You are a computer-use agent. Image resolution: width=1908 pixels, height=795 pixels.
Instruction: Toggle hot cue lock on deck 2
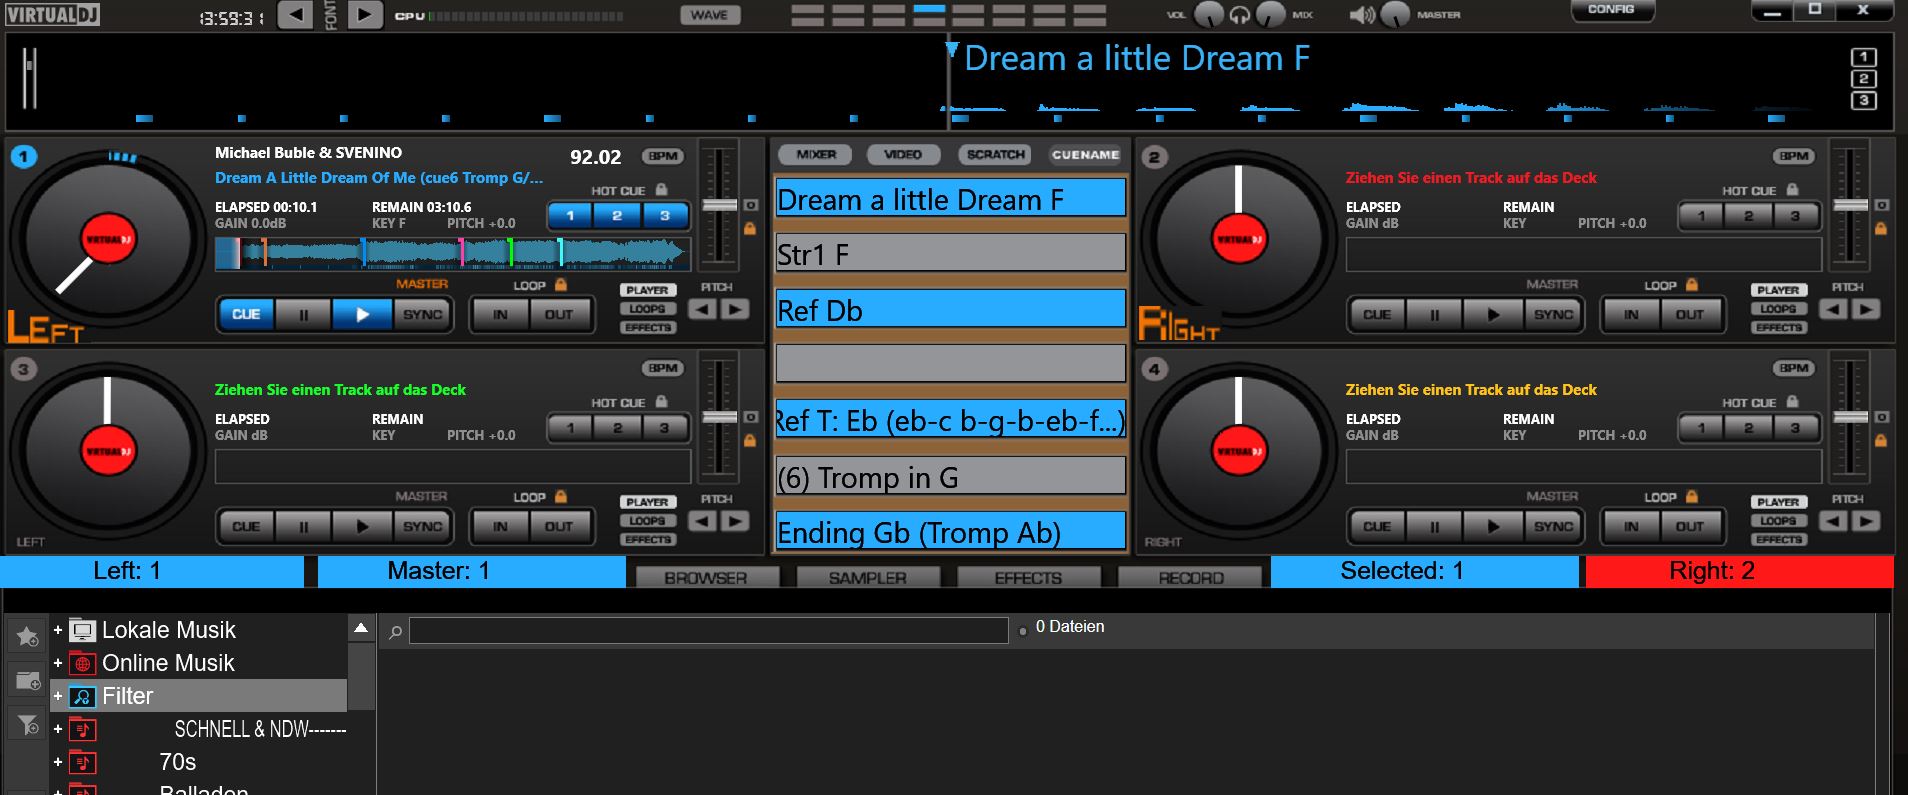(1792, 189)
